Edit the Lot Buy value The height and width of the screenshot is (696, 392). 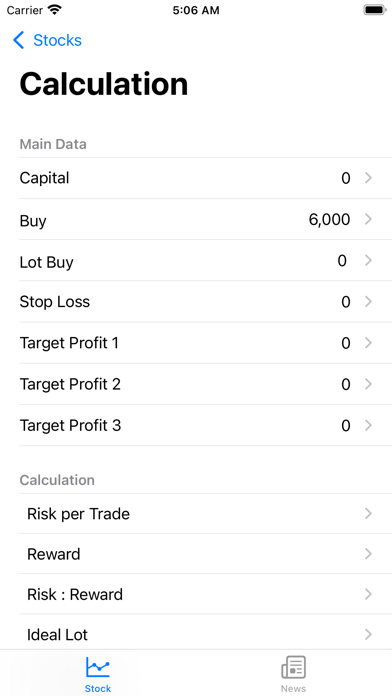[342, 261]
